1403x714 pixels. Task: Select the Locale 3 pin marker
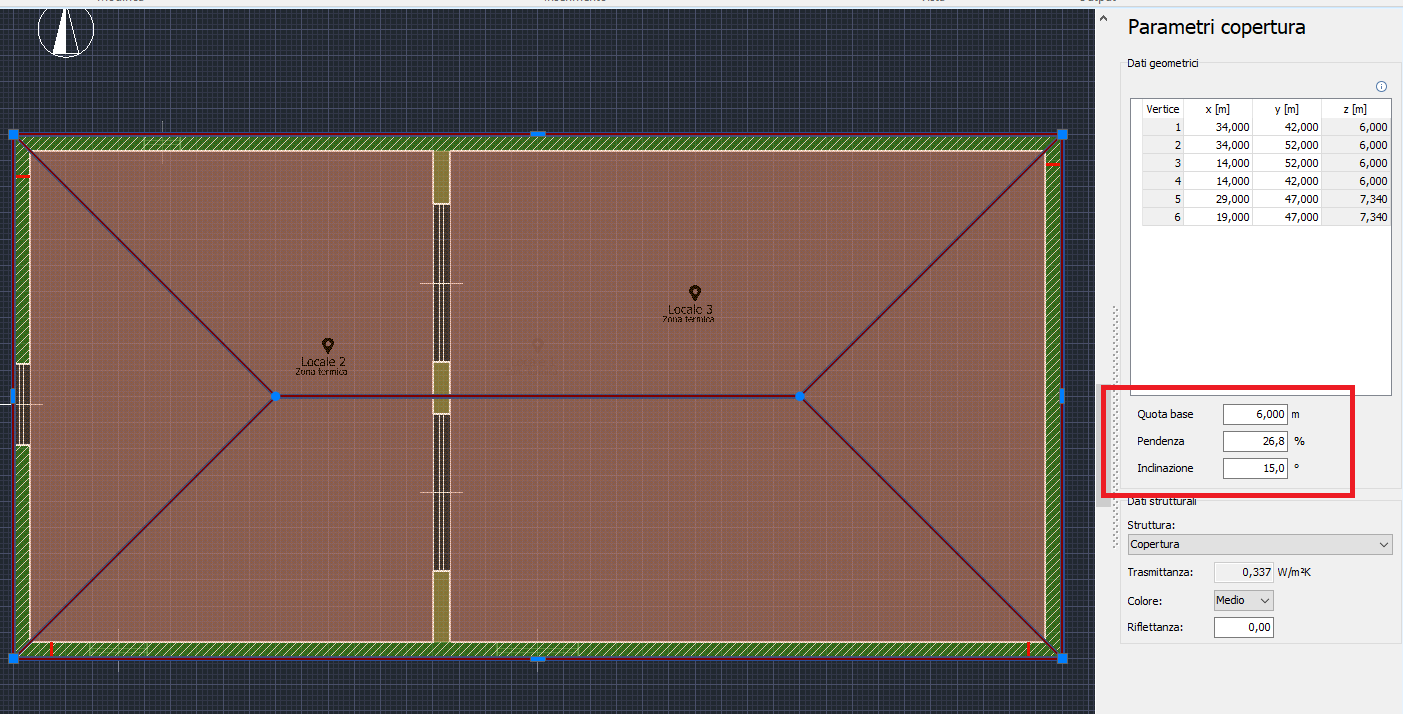(695, 292)
